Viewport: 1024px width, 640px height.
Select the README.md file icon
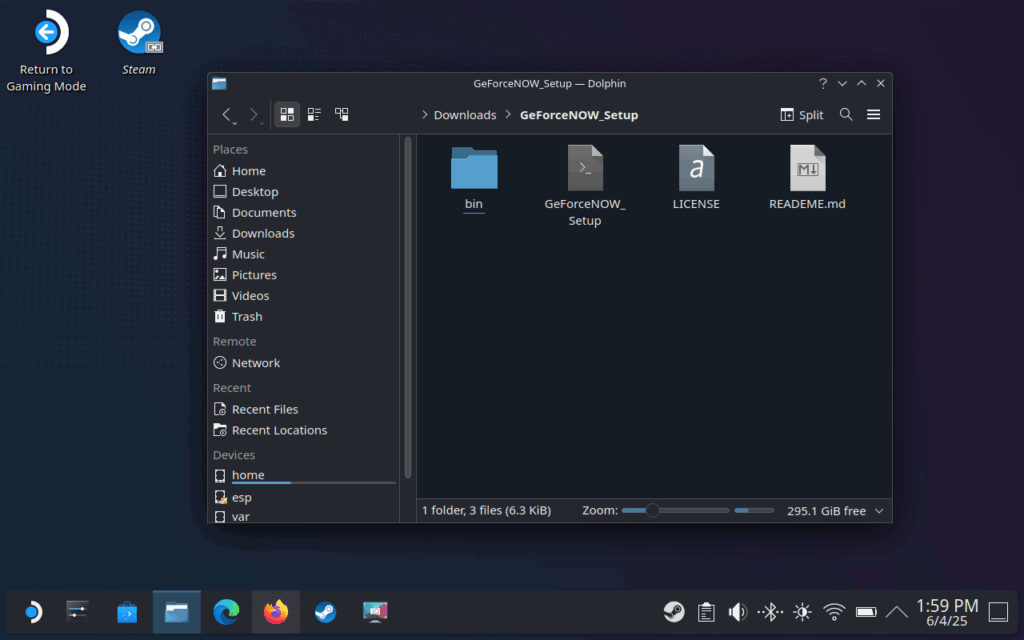807,169
